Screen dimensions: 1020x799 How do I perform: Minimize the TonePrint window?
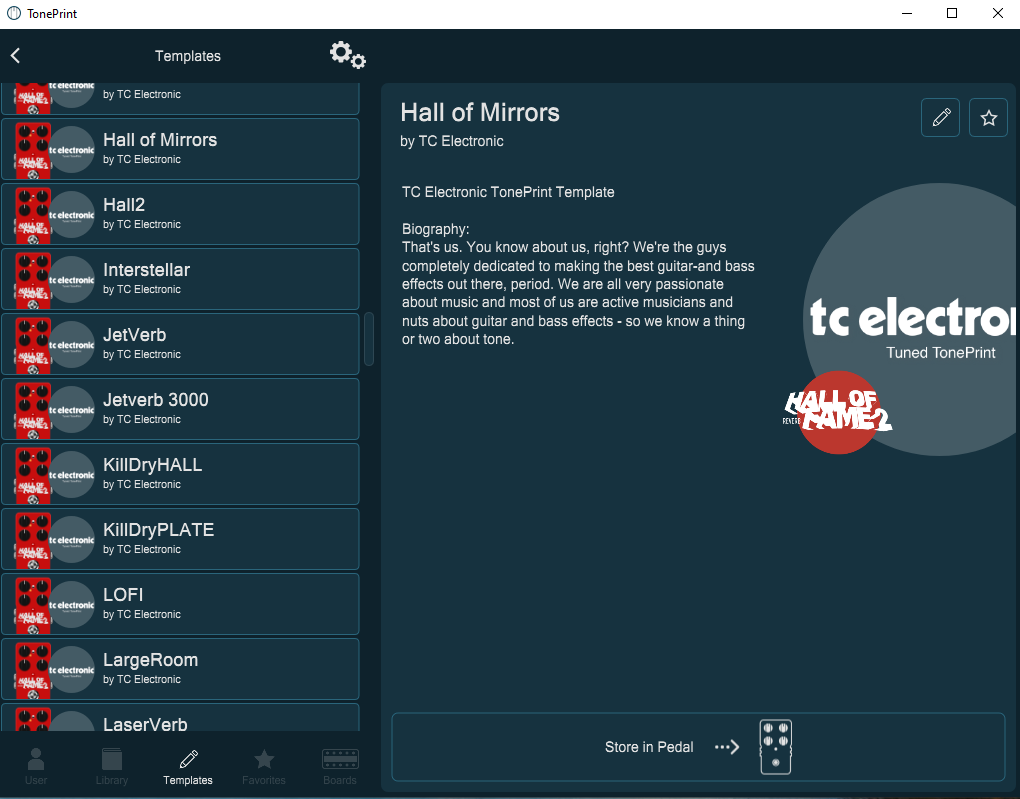[x=907, y=14]
